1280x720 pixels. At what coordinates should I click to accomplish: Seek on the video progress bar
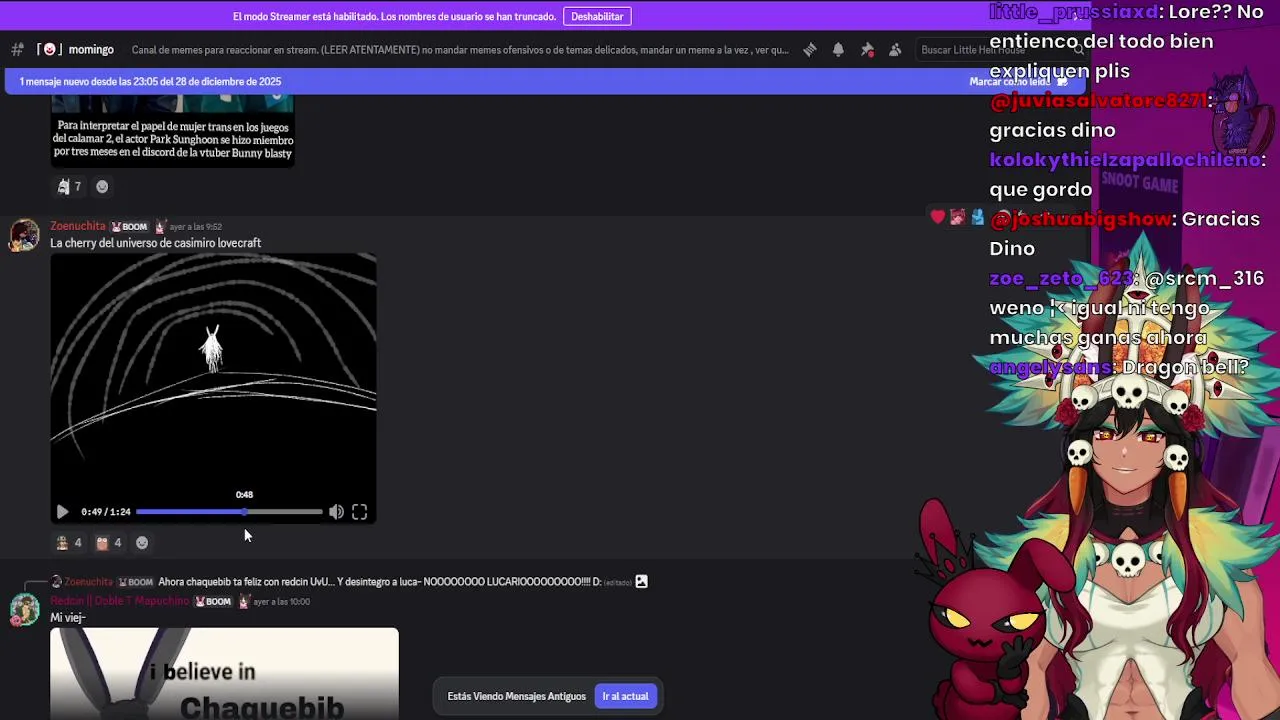point(229,512)
